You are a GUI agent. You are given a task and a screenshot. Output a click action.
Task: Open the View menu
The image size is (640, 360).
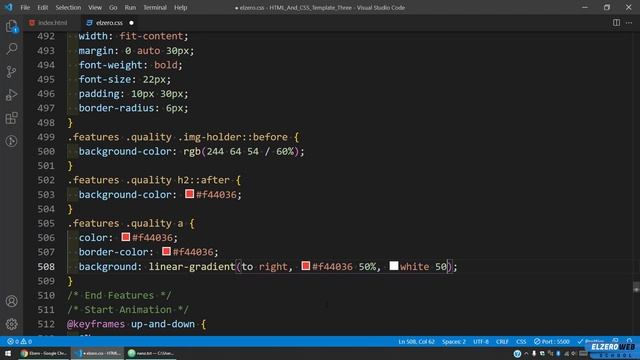coord(95,7)
